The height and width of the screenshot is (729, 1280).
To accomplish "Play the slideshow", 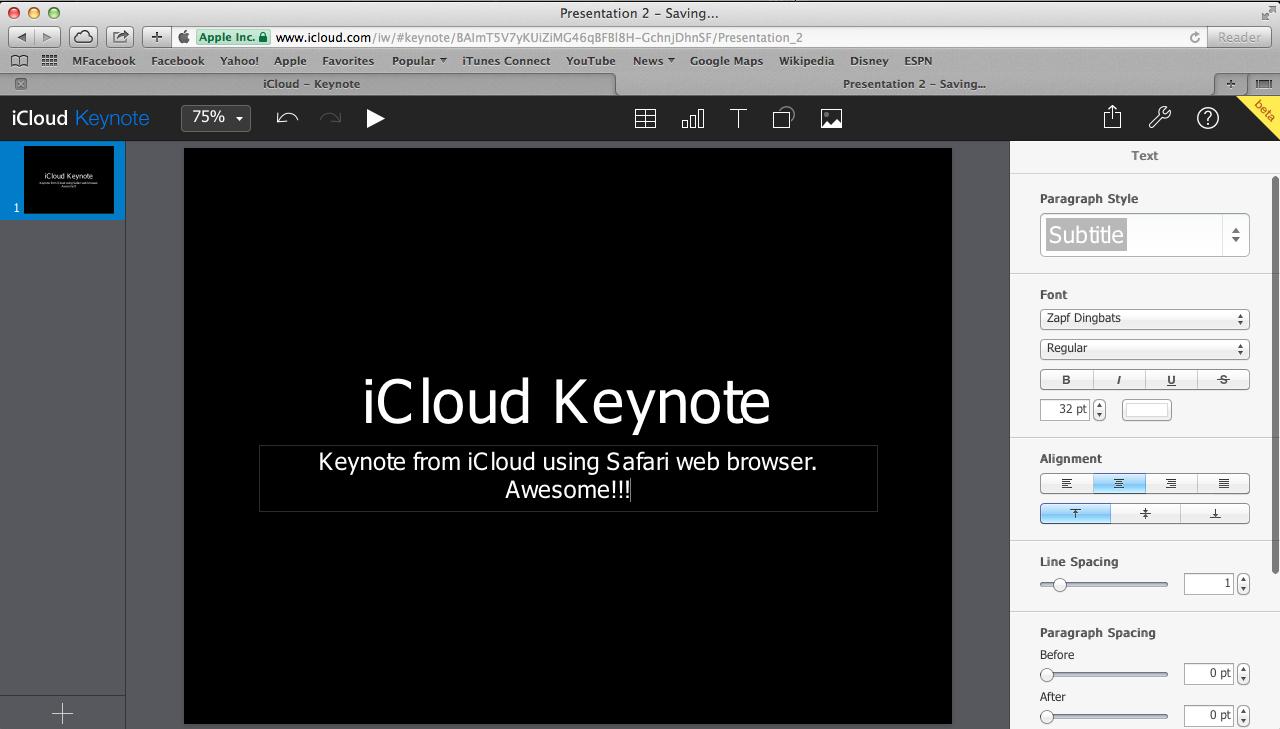I will coord(375,118).
